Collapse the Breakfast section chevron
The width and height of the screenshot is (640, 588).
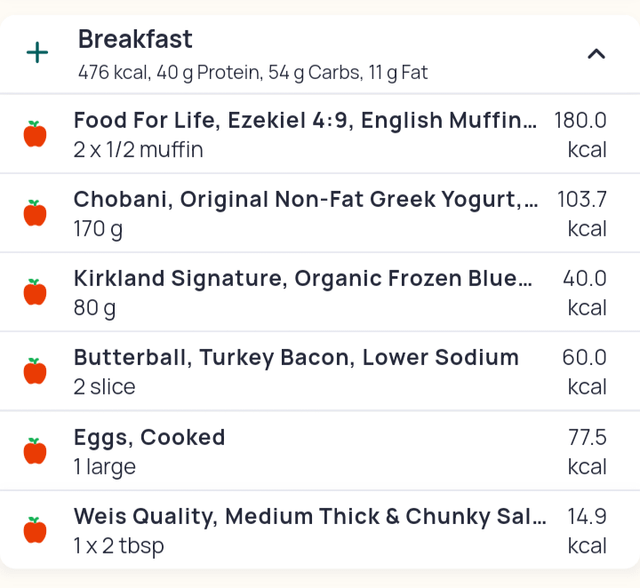tap(596, 54)
